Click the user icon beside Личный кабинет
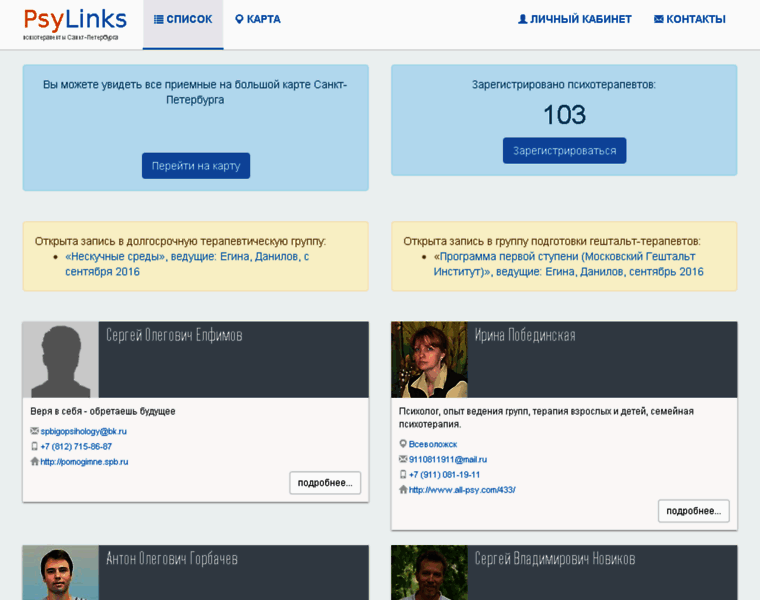 (x=522, y=19)
